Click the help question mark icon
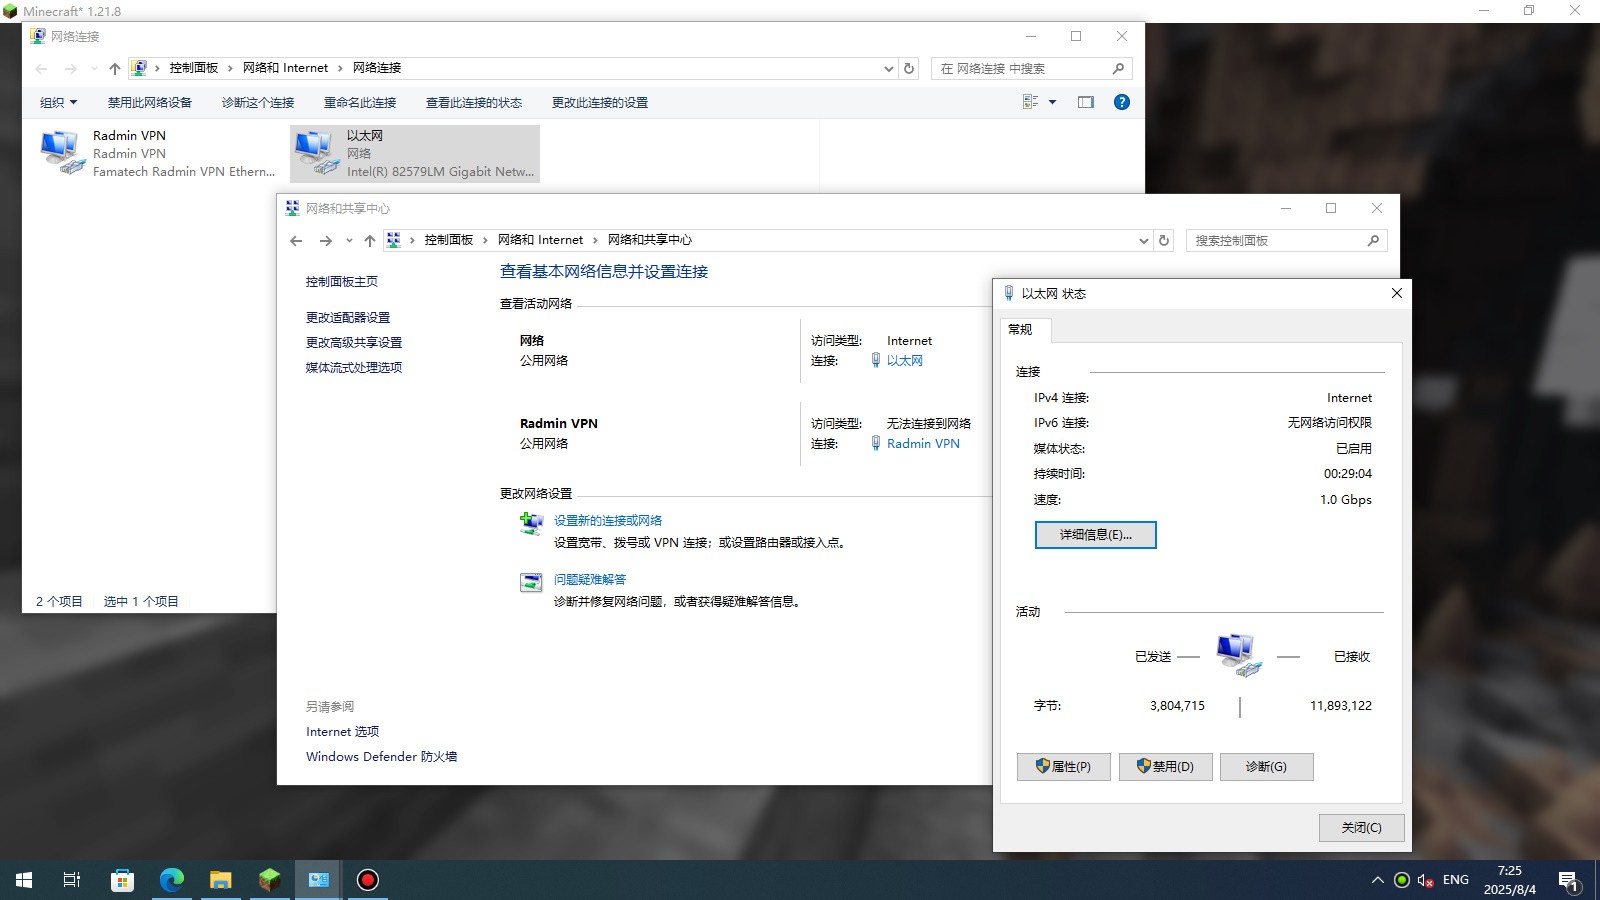 tap(1122, 102)
